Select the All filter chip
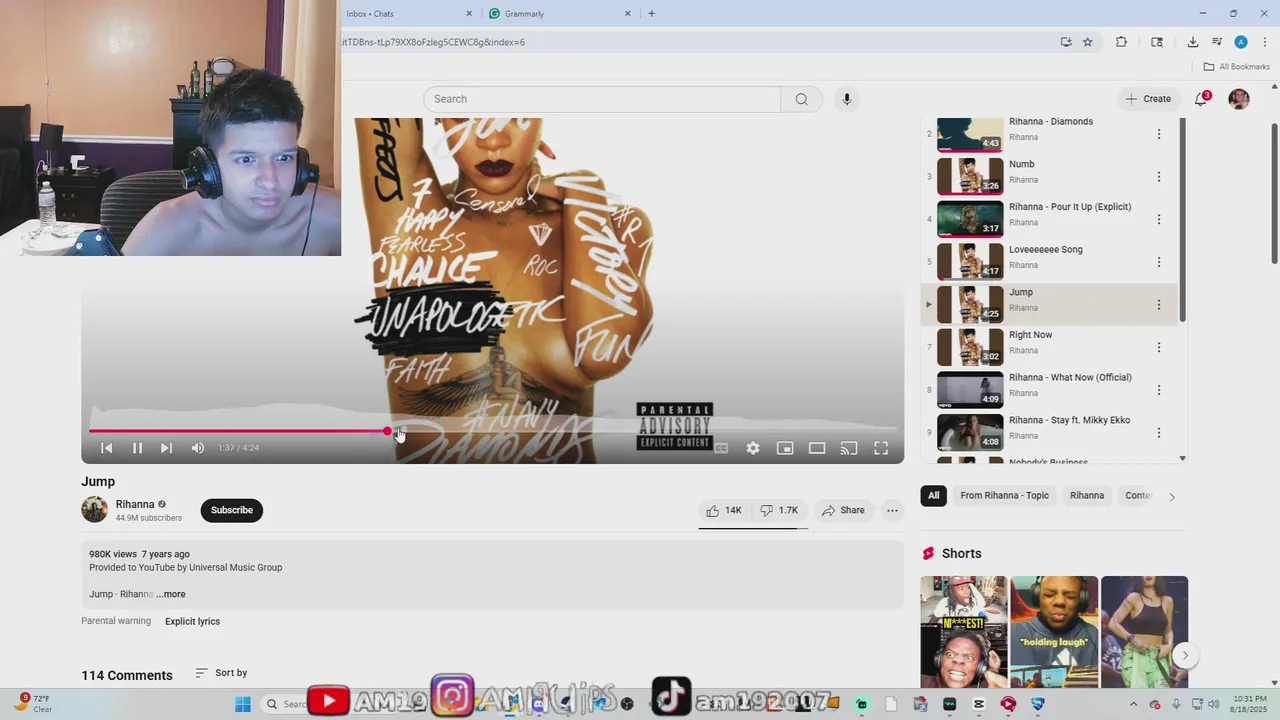This screenshot has height=720, width=1280. pos(933,496)
